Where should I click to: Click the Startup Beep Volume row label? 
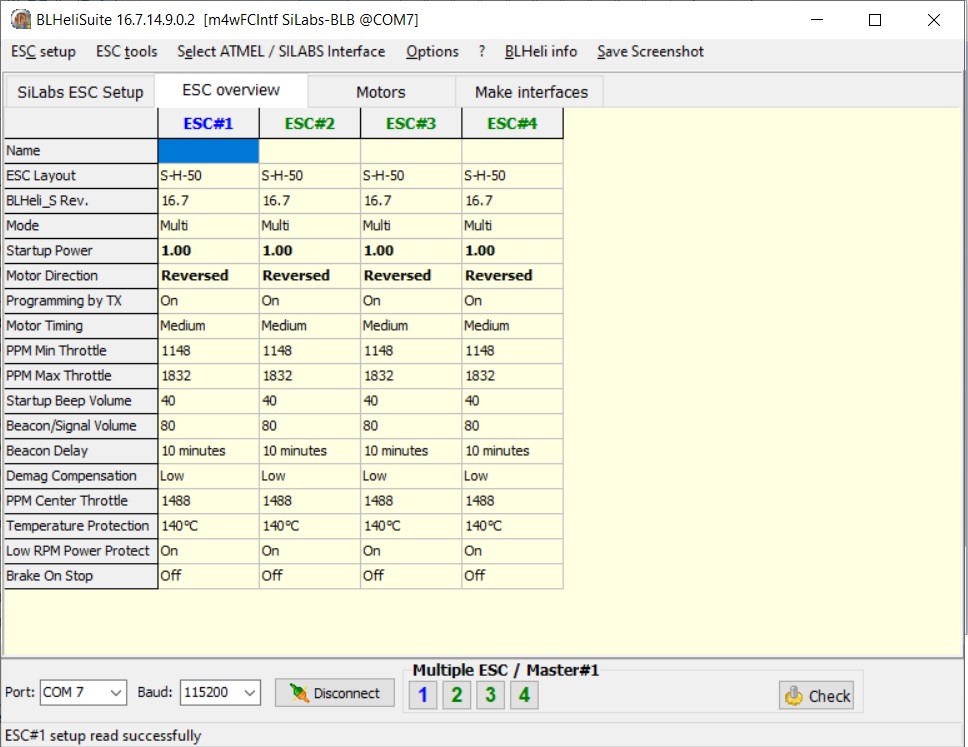81,401
